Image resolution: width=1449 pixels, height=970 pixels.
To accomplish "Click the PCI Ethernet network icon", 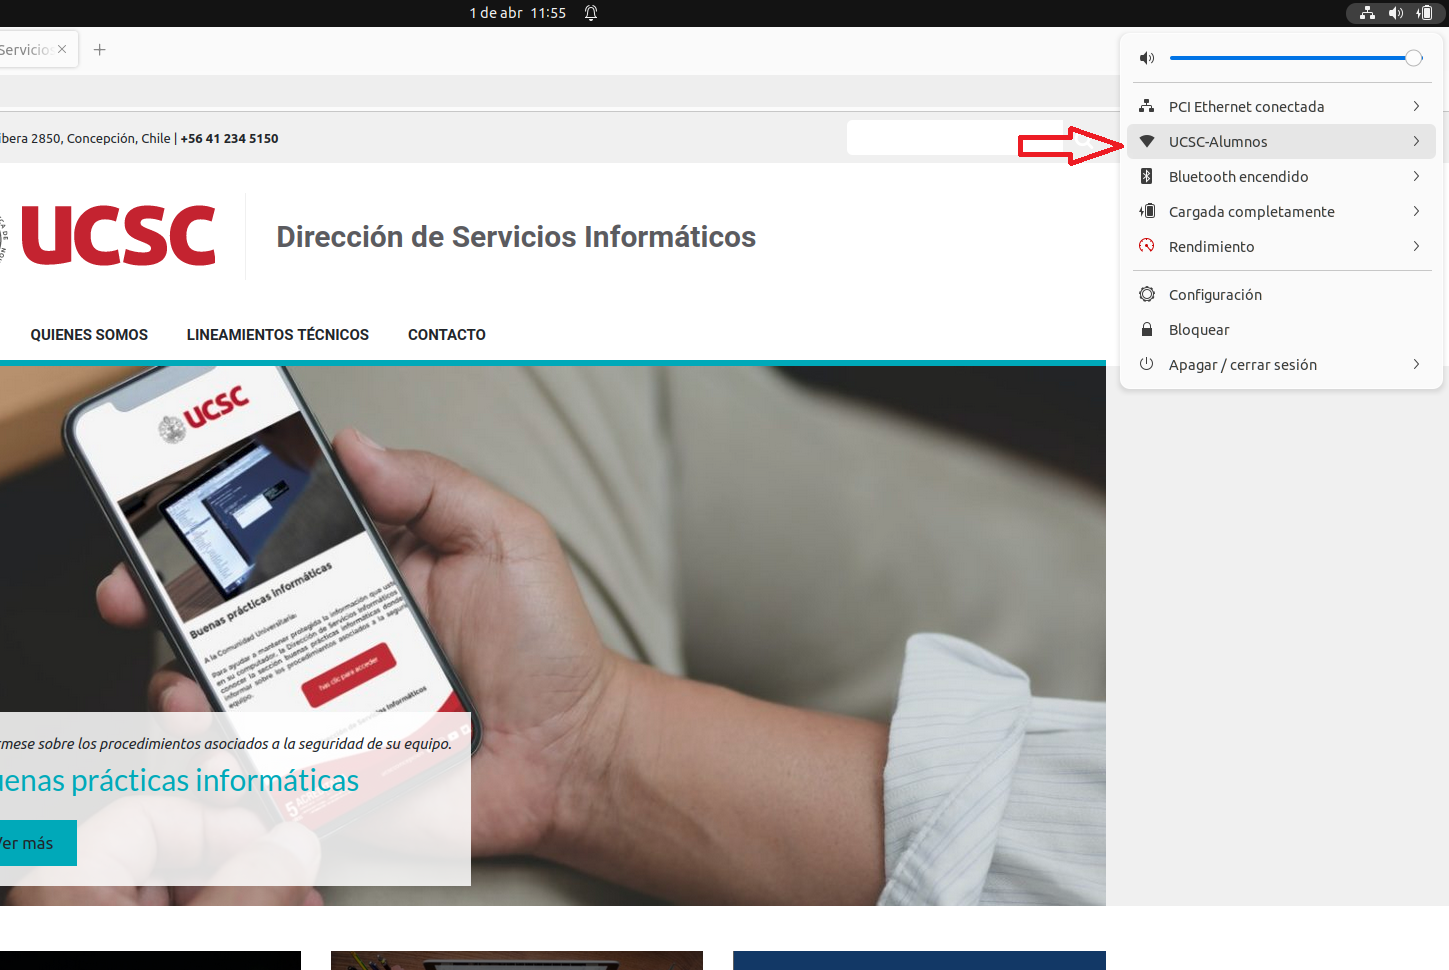I will [x=1147, y=106].
